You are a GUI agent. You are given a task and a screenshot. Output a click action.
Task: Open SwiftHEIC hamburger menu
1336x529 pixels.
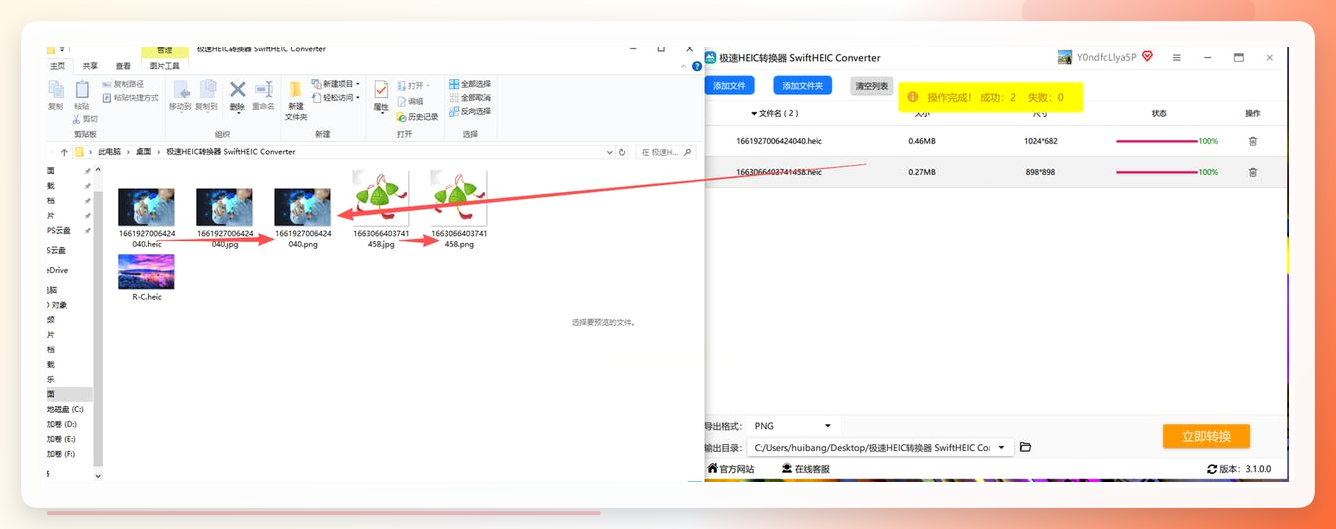pyautogui.click(x=1177, y=58)
